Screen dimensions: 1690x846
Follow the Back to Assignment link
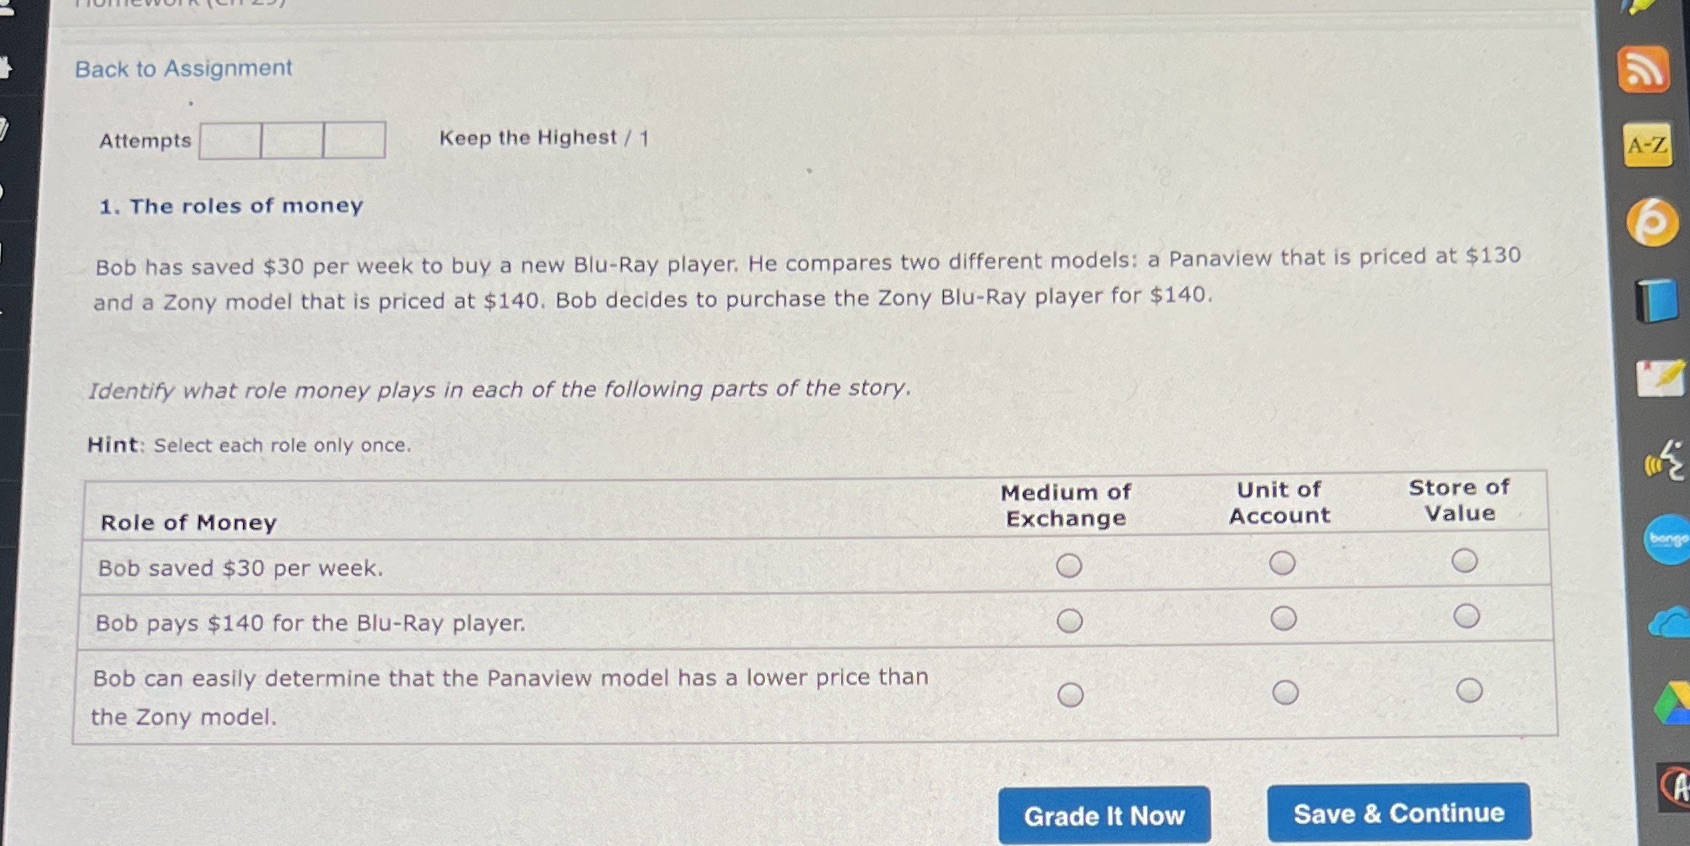[x=183, y=68]
